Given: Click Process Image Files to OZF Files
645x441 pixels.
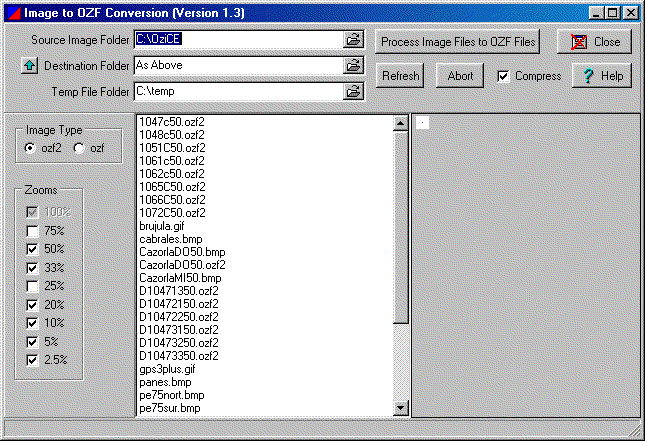Looking at the screenshot, I should 459,42.
